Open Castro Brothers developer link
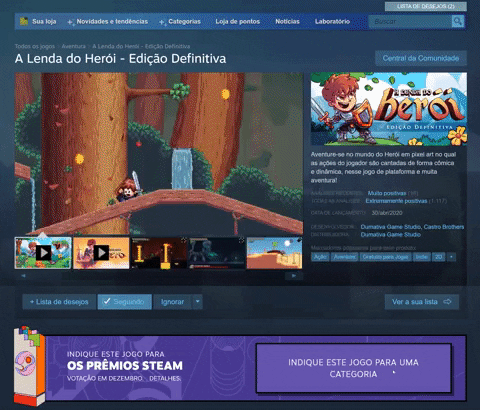 coord(444,227)
